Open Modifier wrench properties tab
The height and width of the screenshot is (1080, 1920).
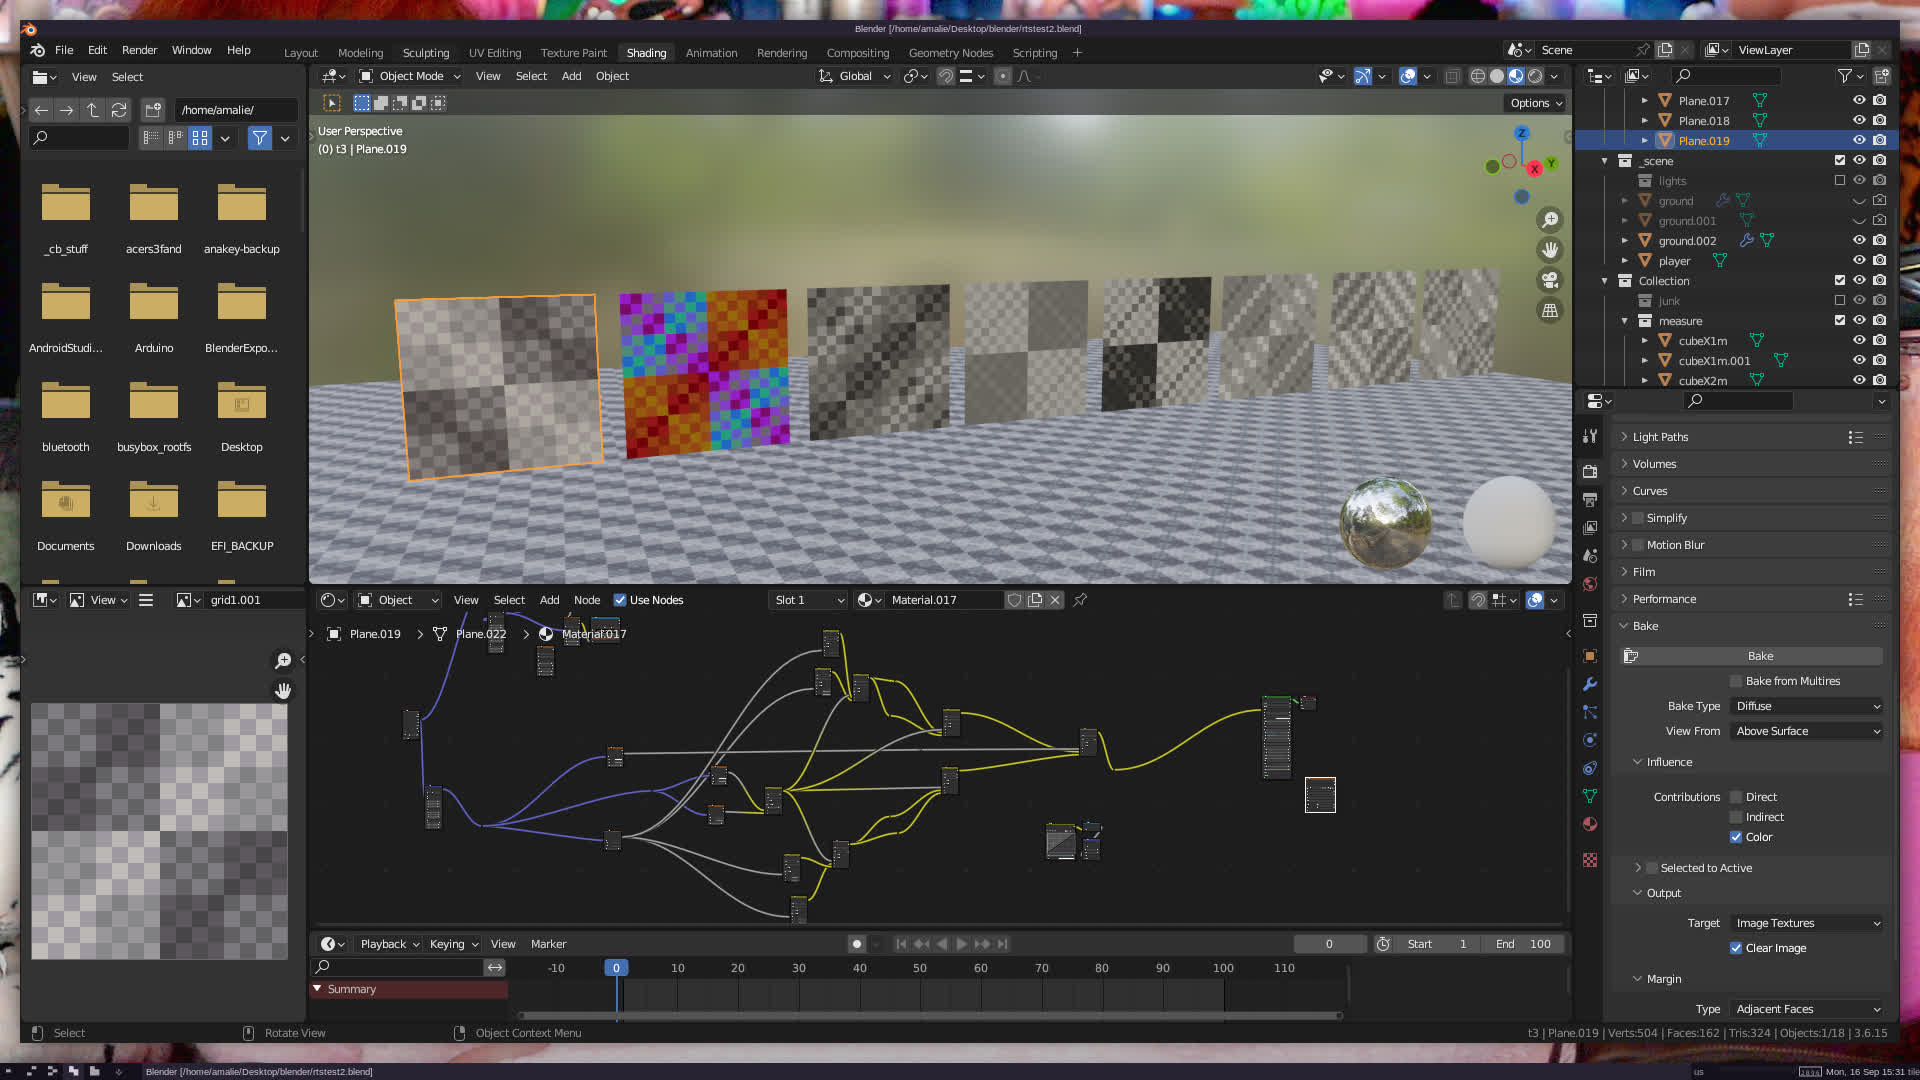1590,684
